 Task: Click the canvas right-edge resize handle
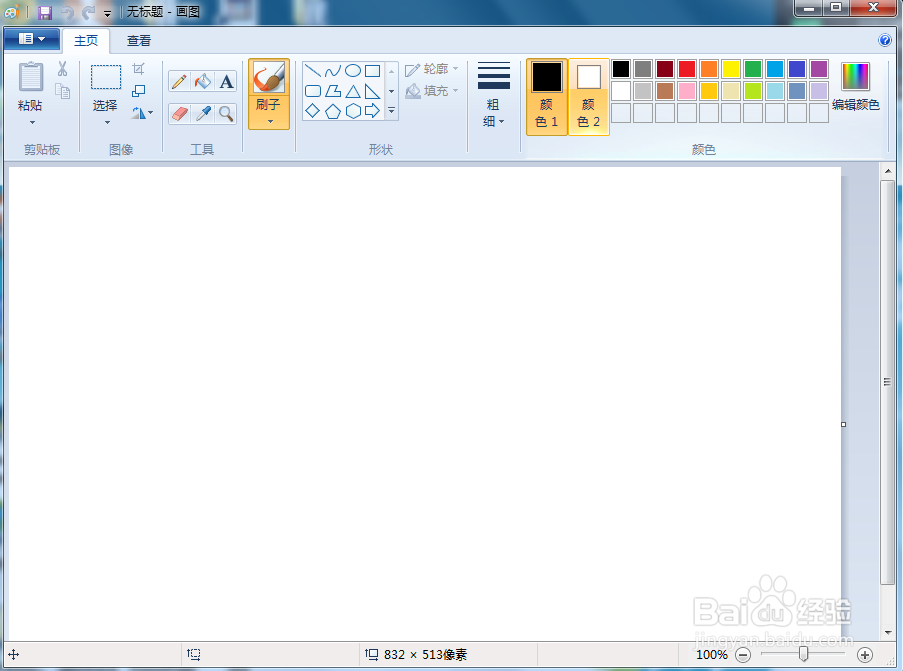[844, 424]
